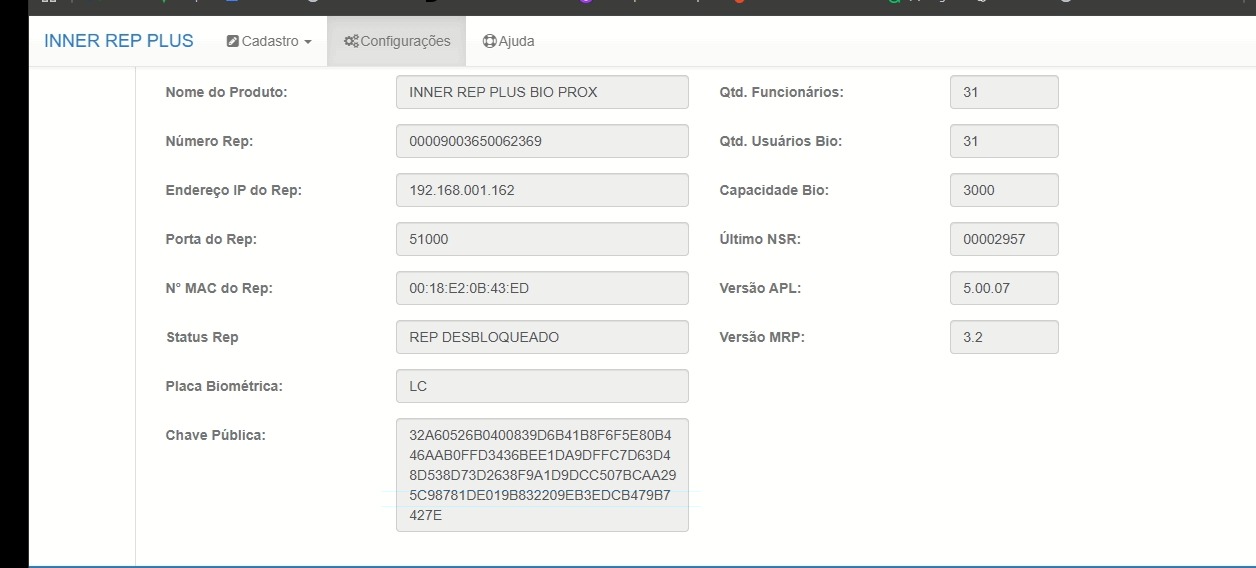
Task: Click the Último NSR field
Action: pyautogui.click(x=1003, y=239)
